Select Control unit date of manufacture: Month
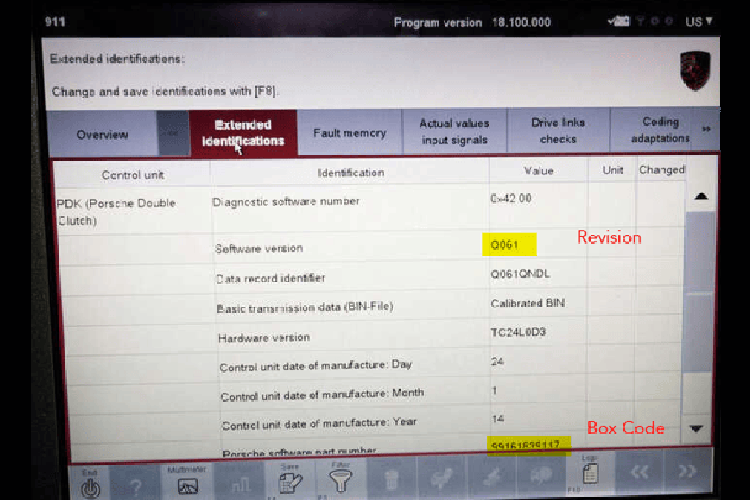 tap(322, 395)
